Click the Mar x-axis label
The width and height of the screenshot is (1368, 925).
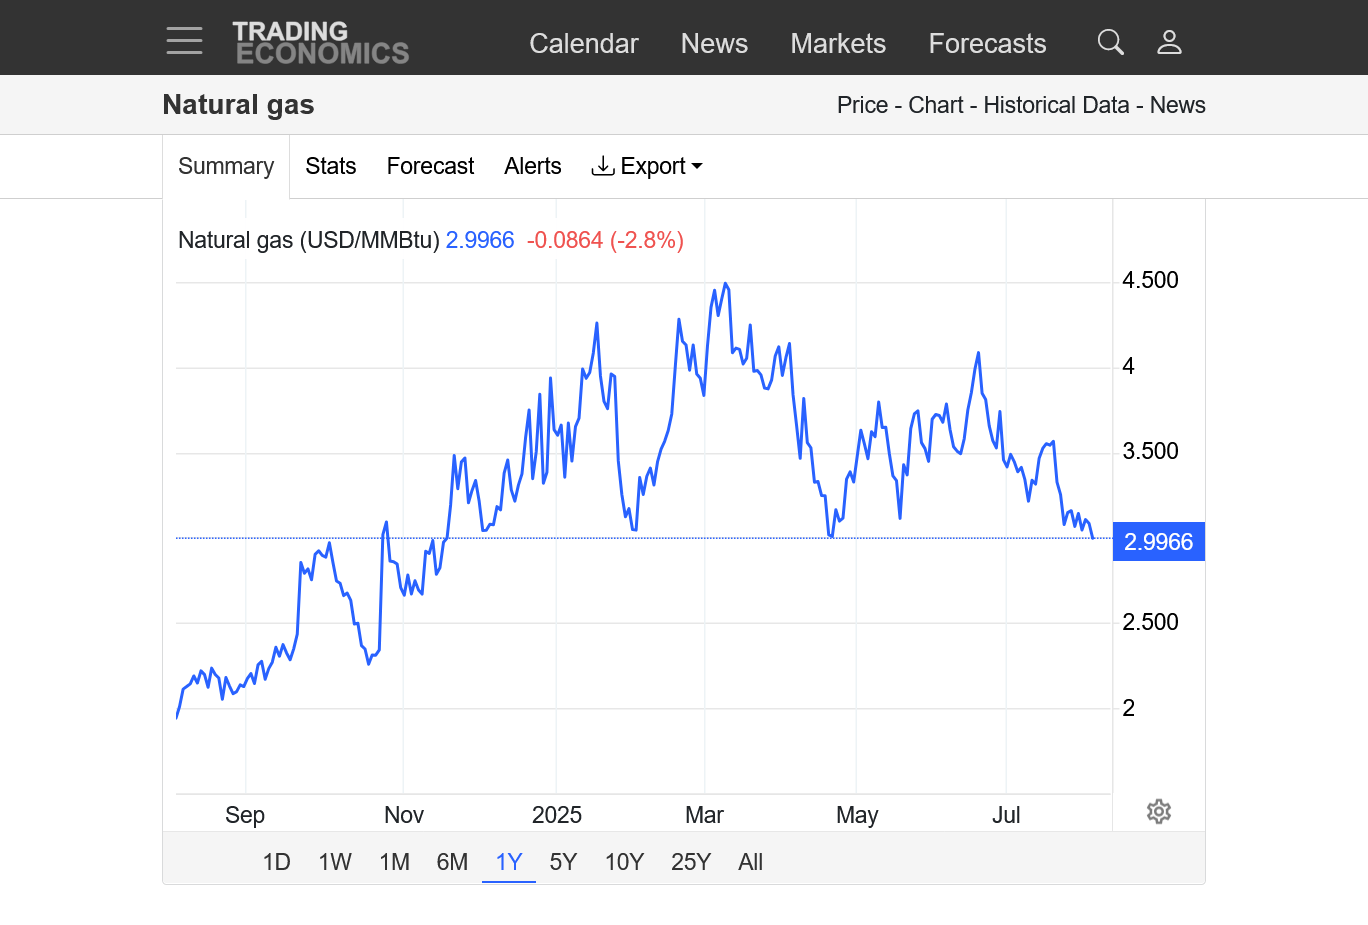pyautogui.click(x=704, y=815)
